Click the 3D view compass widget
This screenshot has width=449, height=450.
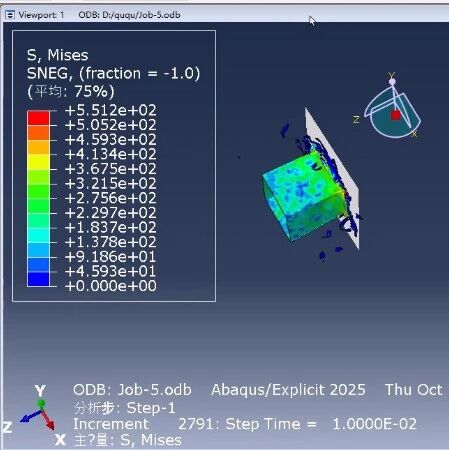392,106
